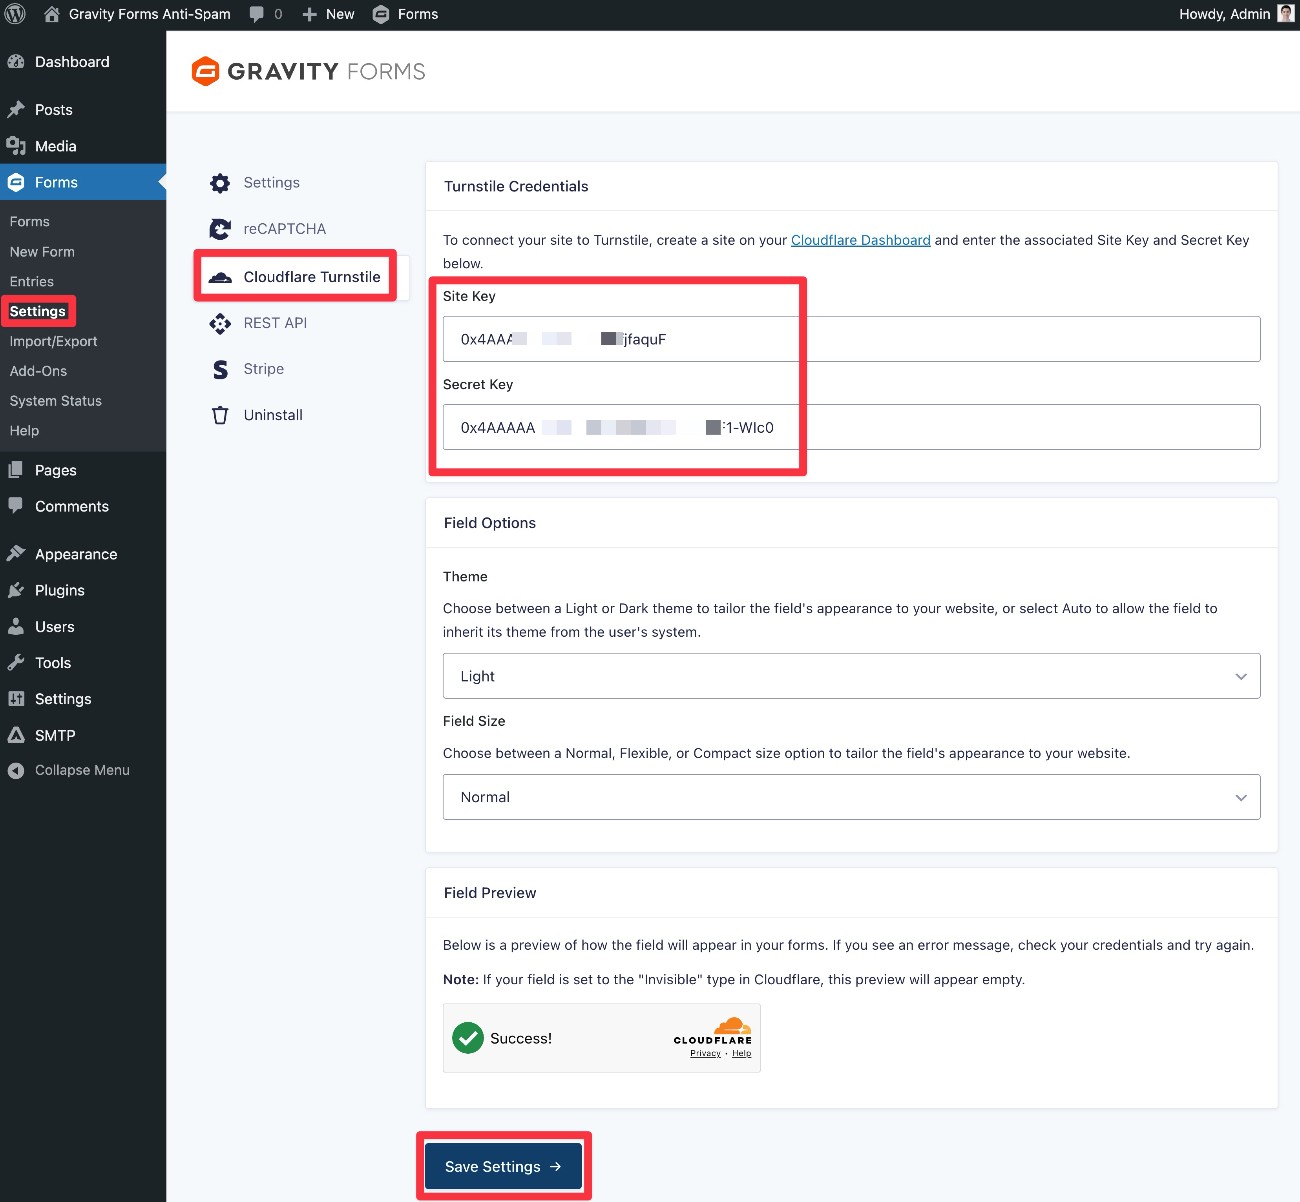The height and width of the screenshot is (1202, 1300).
Task: Open reCAPTCHA settings via its icon
Action: coord(220,229)
